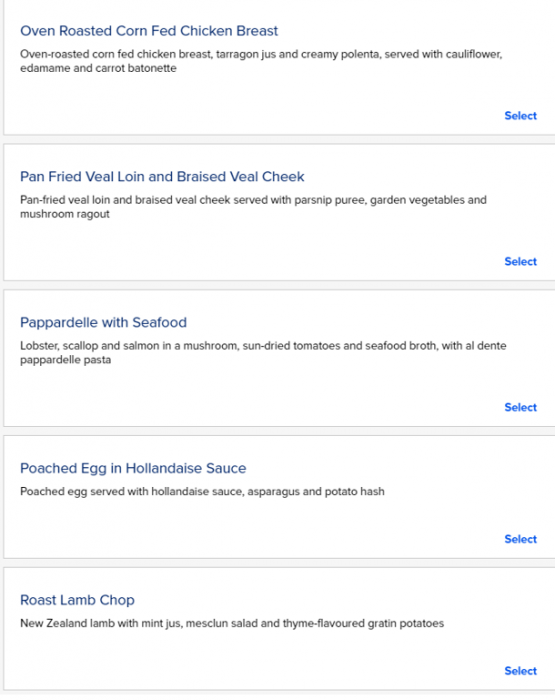Viewport: 555px width, 700px height.
Task: Select the Roast Lamb Chop meal
Action: tap(520, 671)
